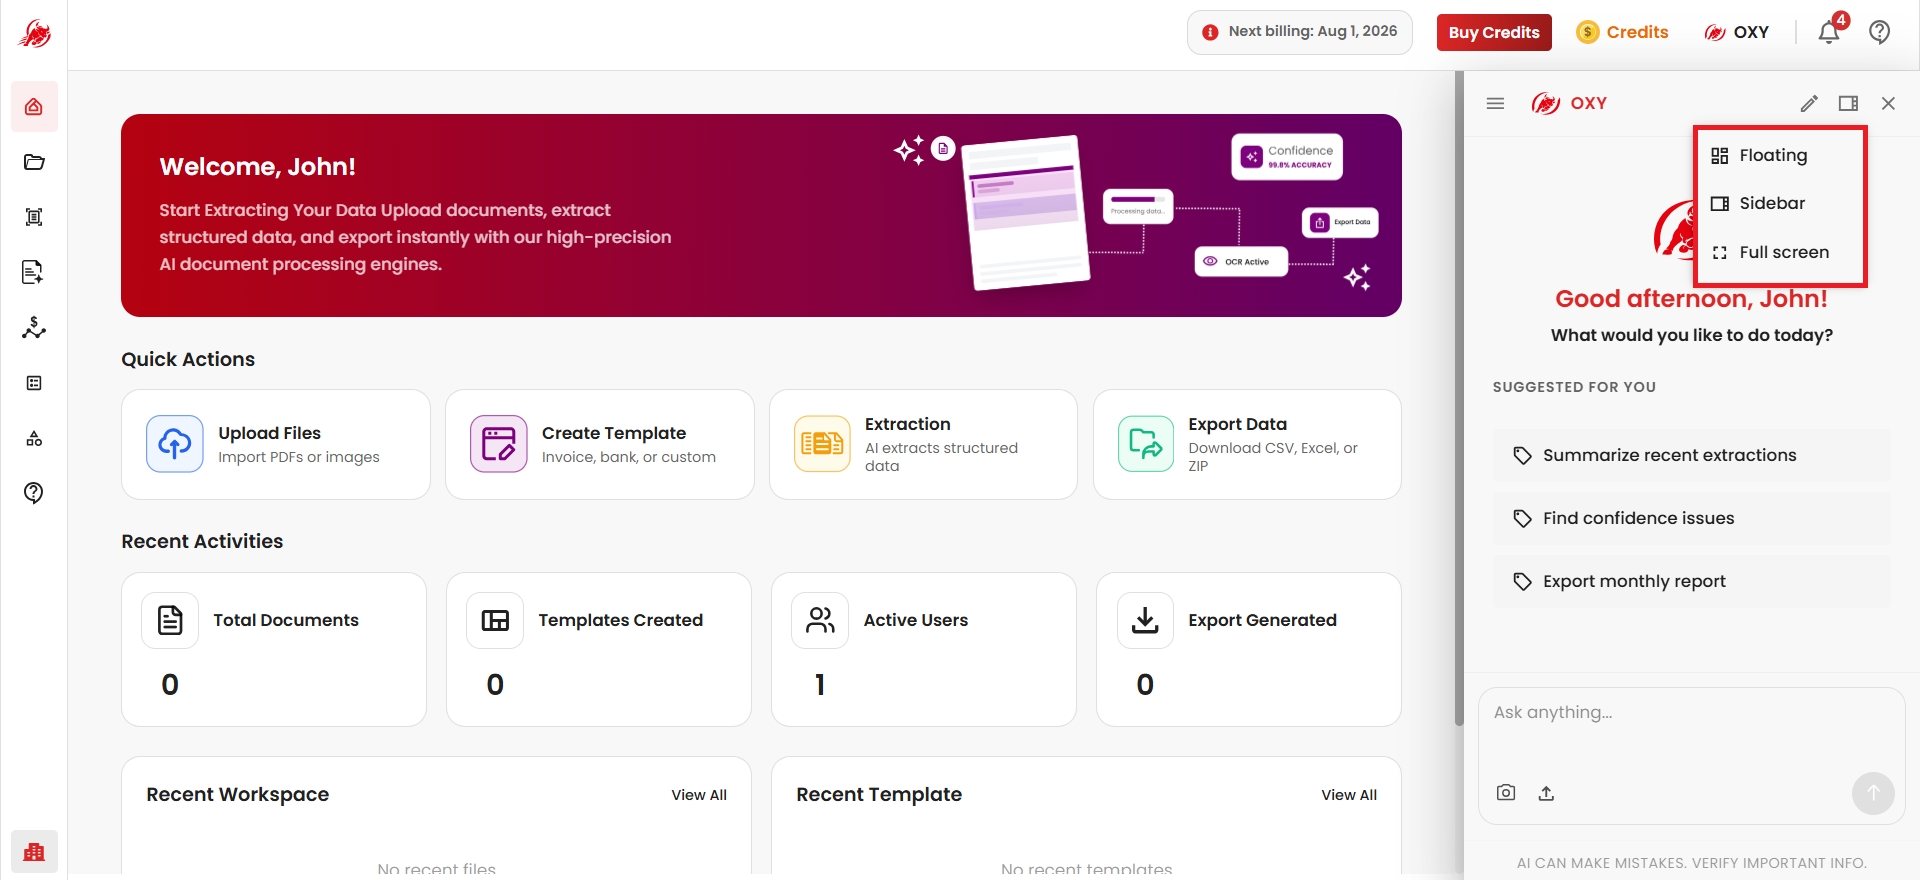Image resolution: width=1920 pixels, height=880 pixels.
Task: Click the Templates Created label
Action: pyautogui.click(x=621, y=620)
